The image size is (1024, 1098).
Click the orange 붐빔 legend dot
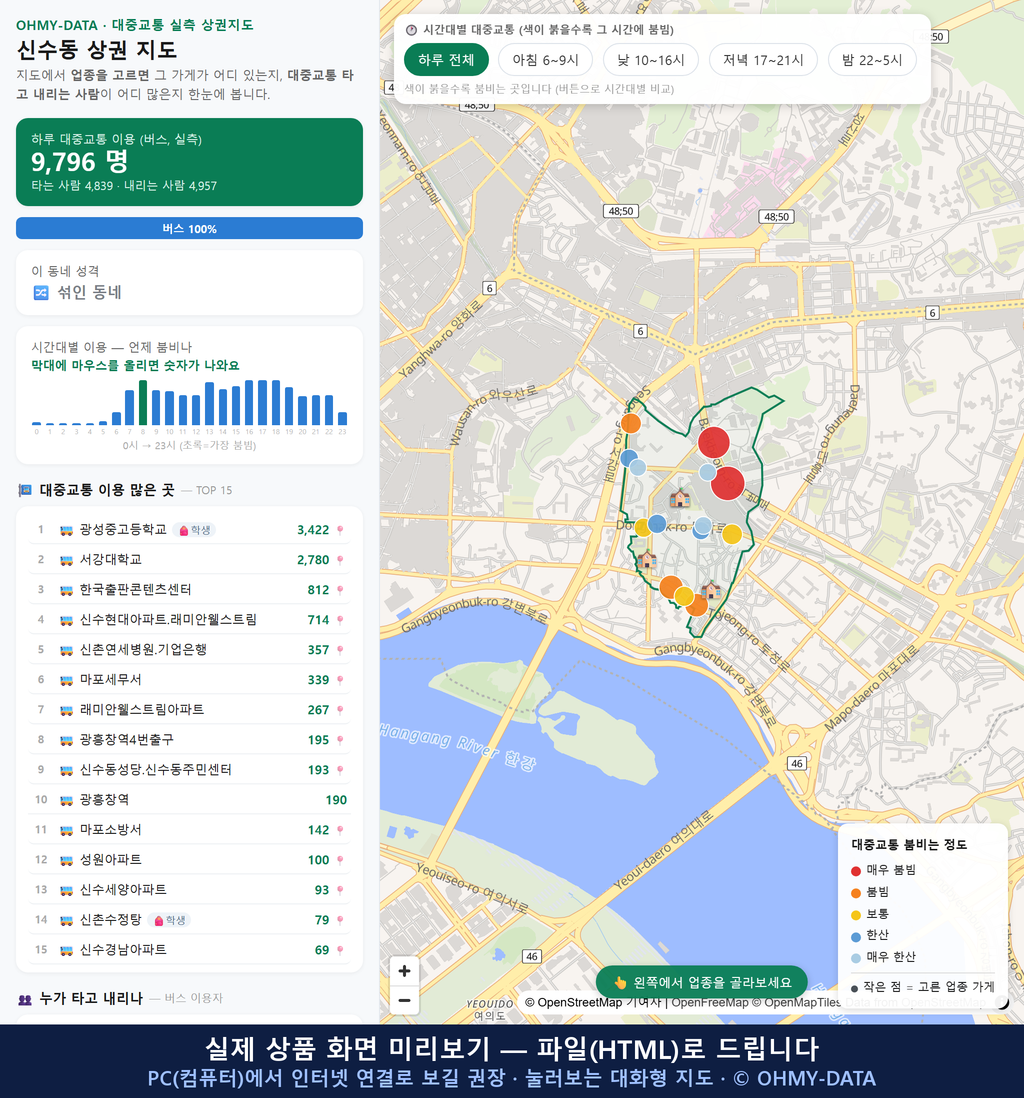pyautogui.click(x=855, y=893)
